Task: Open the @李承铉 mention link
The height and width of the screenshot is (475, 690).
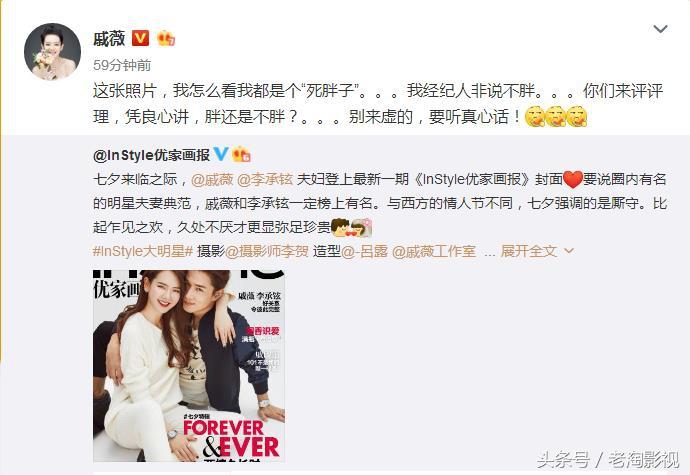Action: tap(264, 179)
